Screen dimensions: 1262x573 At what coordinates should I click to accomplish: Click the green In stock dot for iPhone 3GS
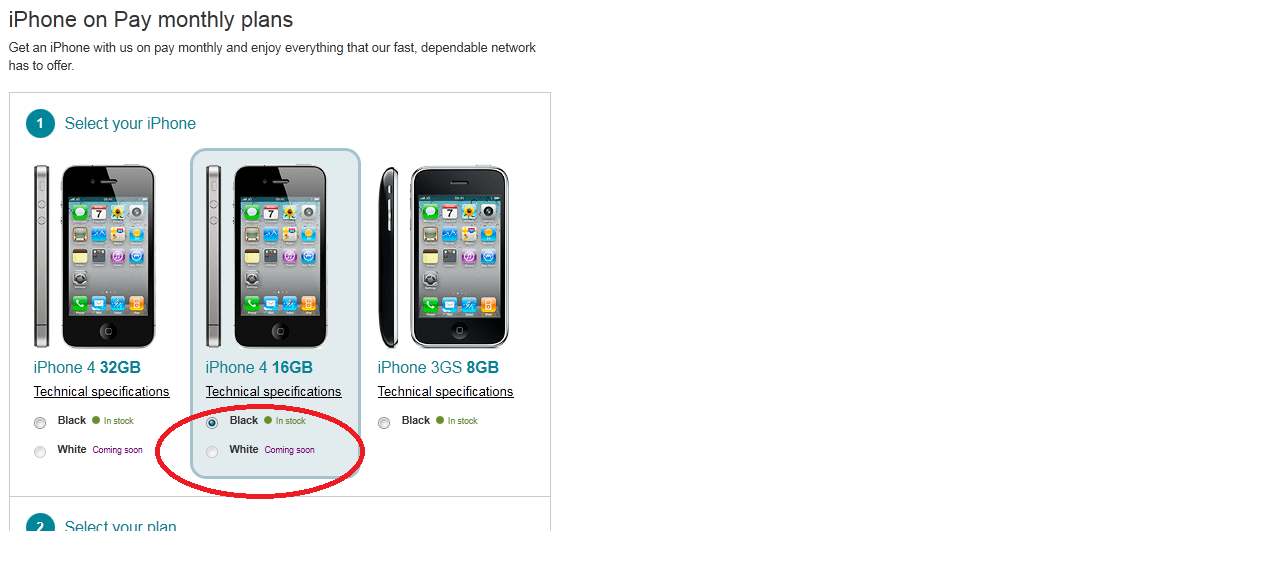click(439, 420)
